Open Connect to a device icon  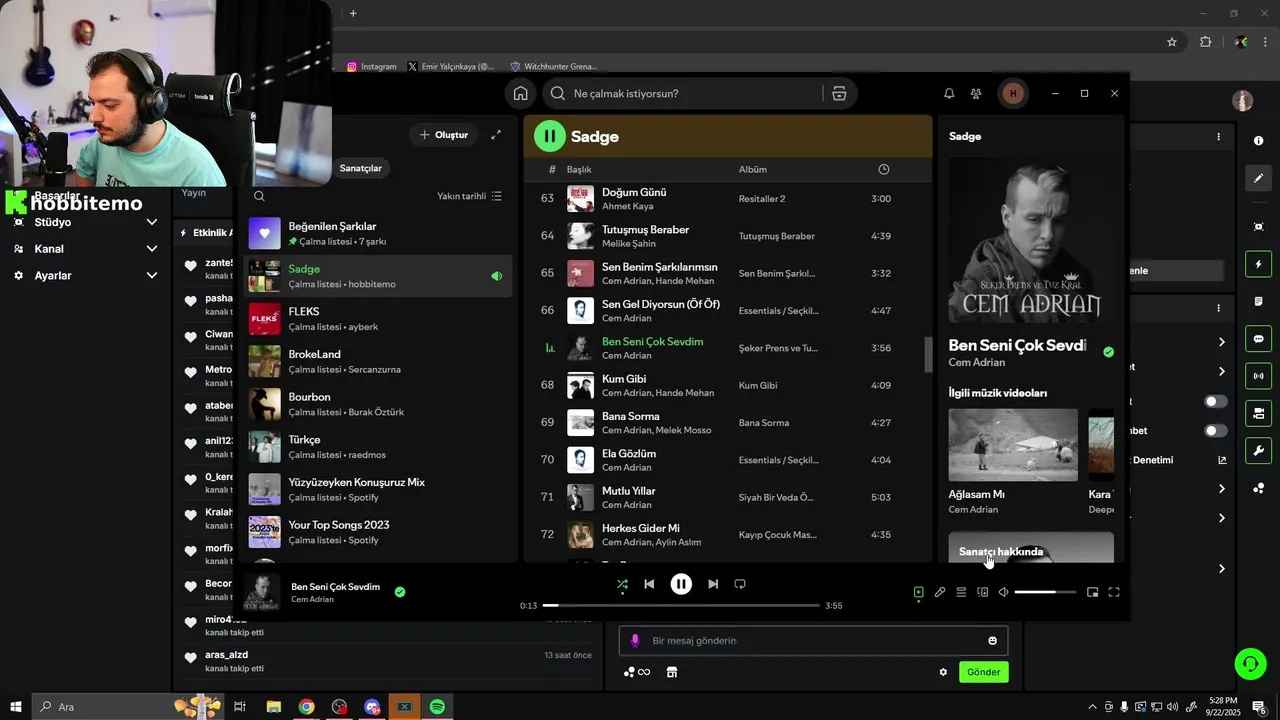[x=983, y=592]
